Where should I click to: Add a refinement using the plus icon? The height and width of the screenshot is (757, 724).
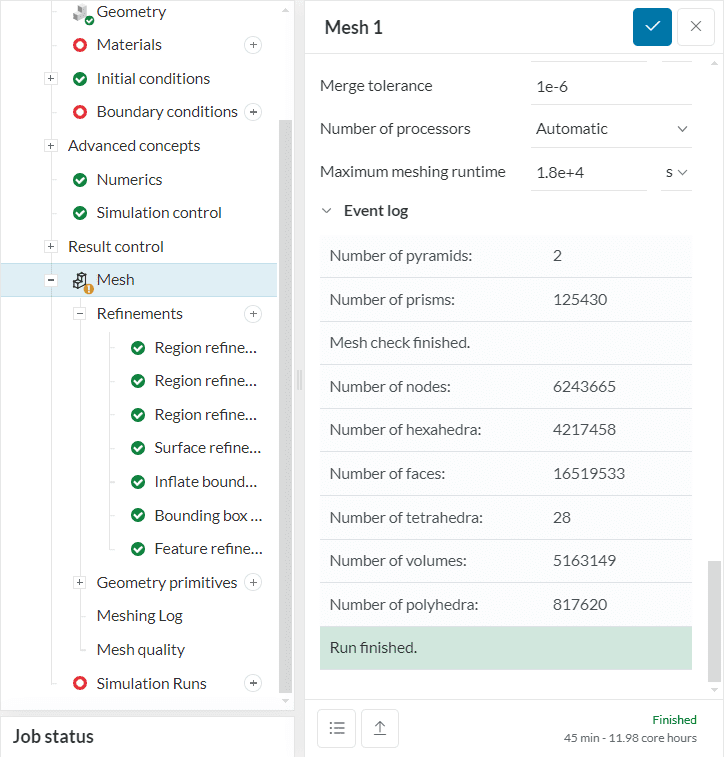coord(253,314)
